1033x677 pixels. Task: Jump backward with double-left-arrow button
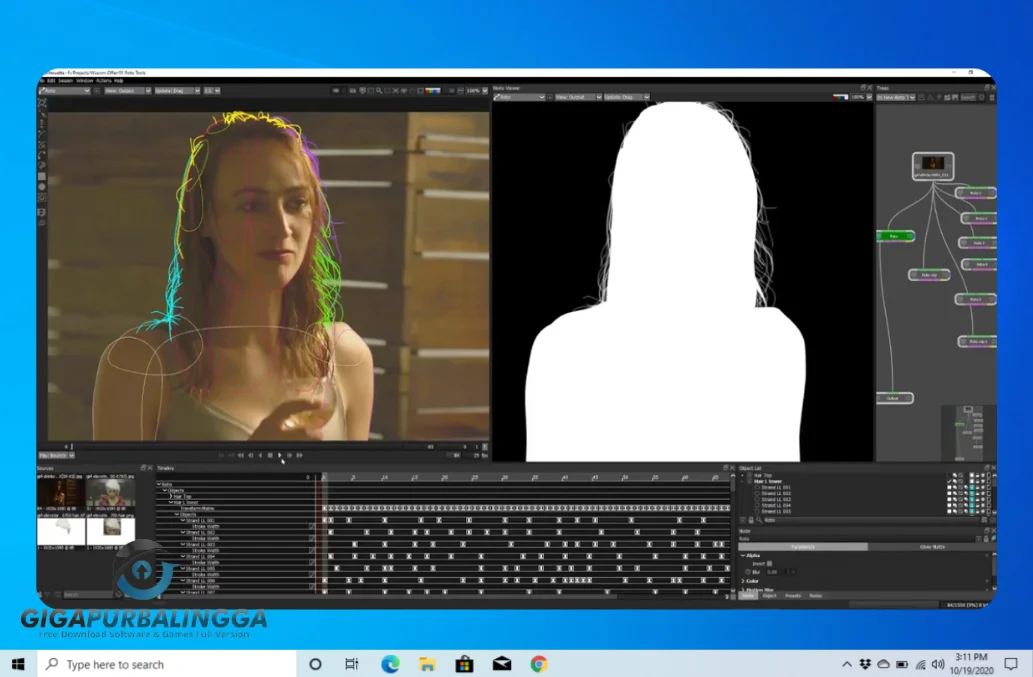240,455
